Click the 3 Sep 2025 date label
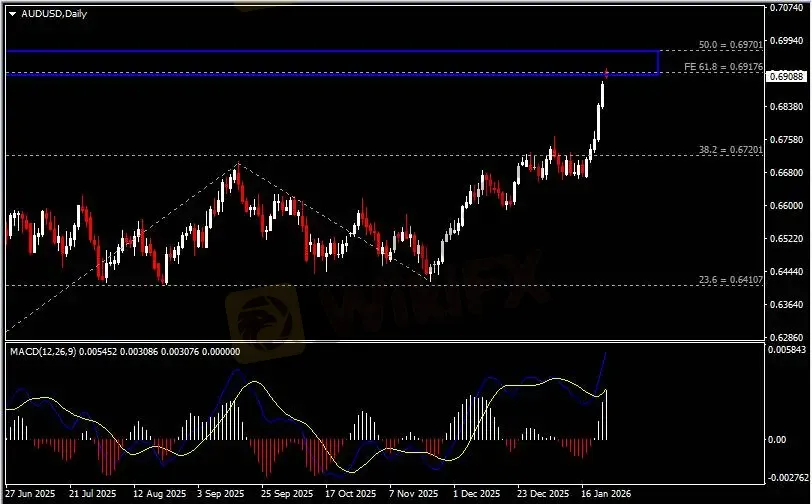812x504 pixels. pyautogui.click(x=221, y=494)
